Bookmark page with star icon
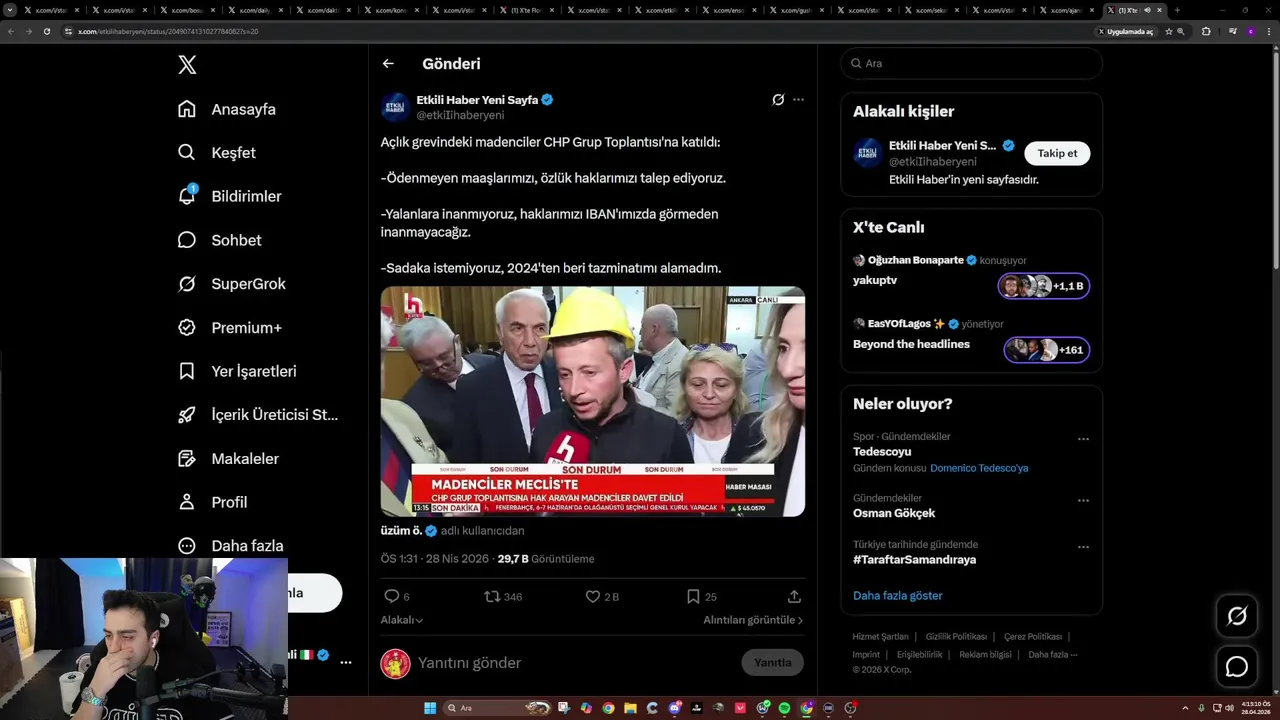The width and height of the screenshot is (1280, 720). point(1168,31)
